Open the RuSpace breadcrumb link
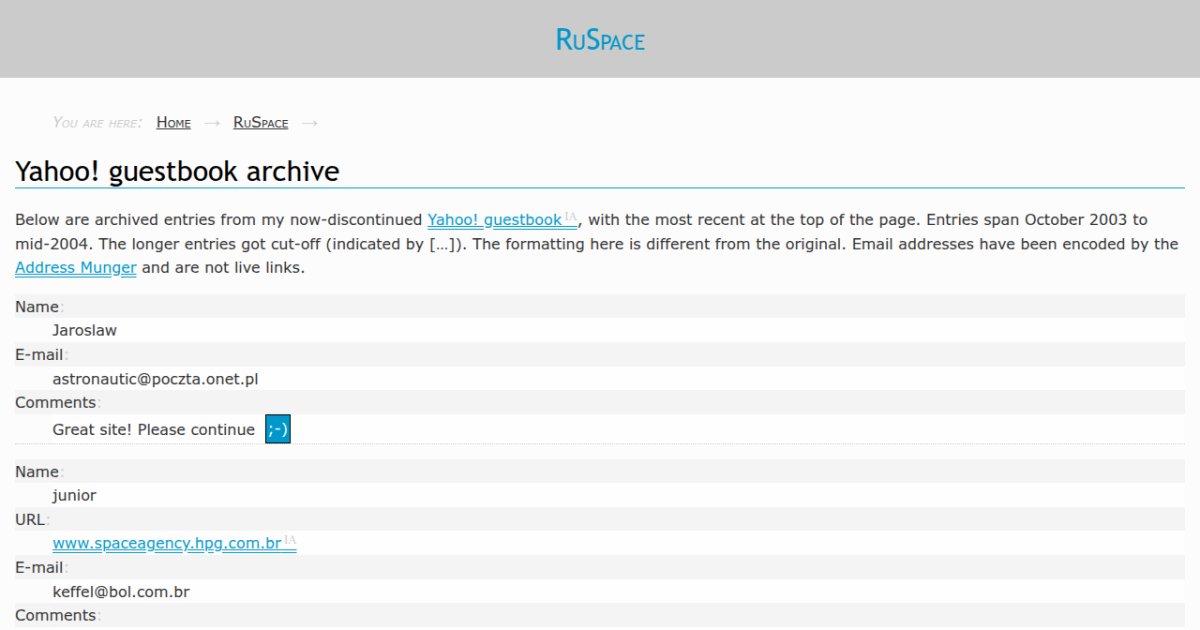Image resolution: width=1200 pixels, height=630 pixels. pyautogui.click(x=259, y=122)
